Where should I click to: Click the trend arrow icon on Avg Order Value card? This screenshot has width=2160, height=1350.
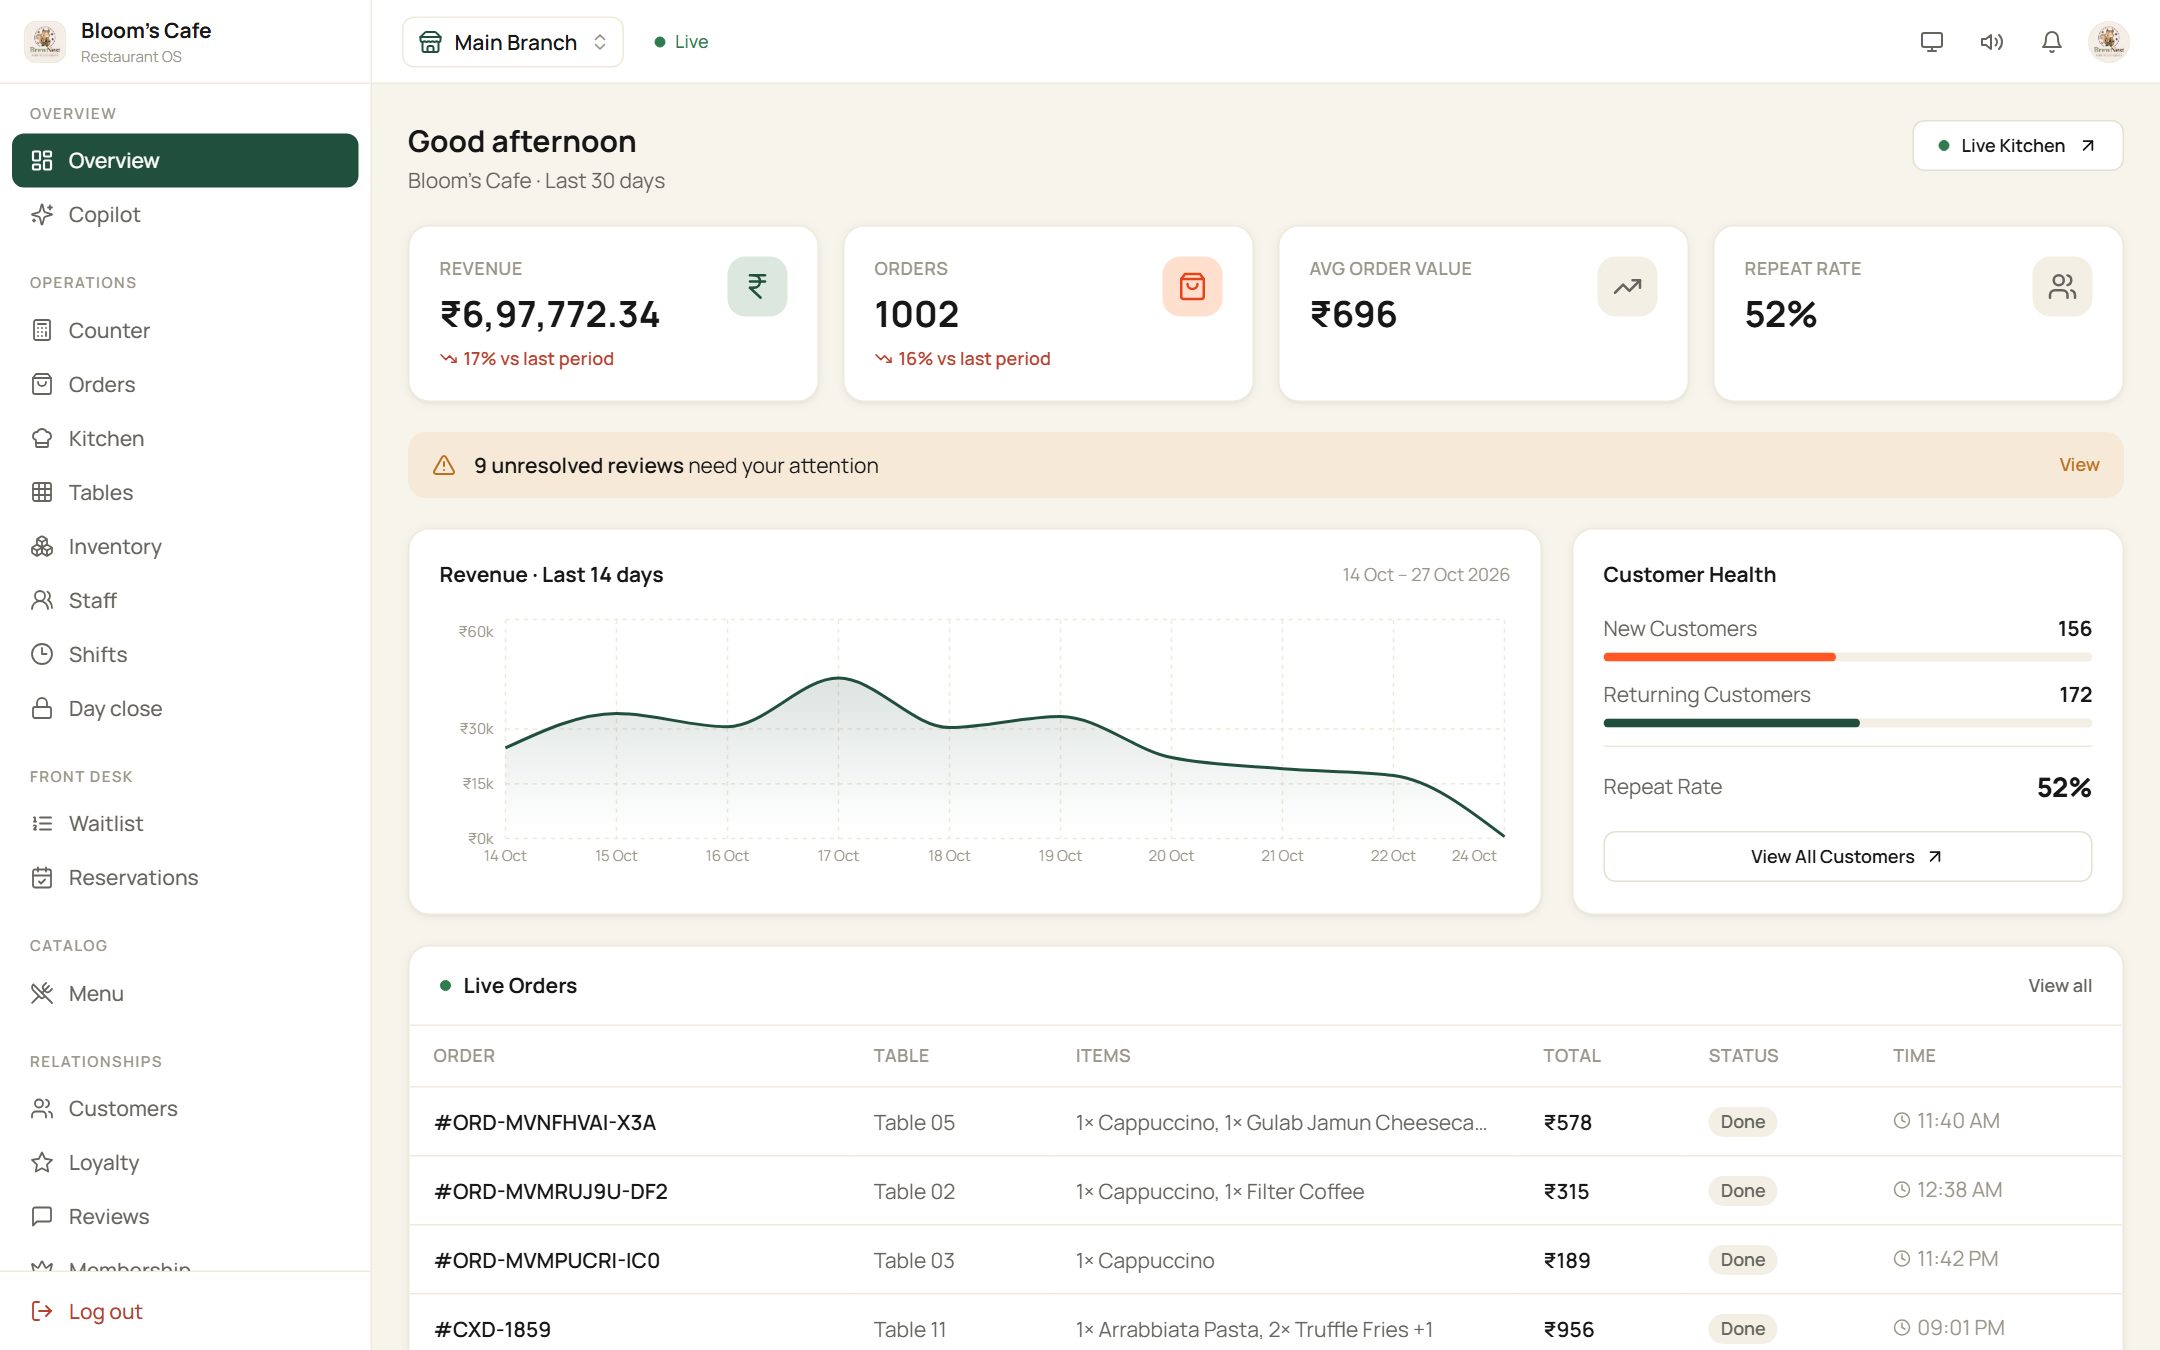point(1627,287)
